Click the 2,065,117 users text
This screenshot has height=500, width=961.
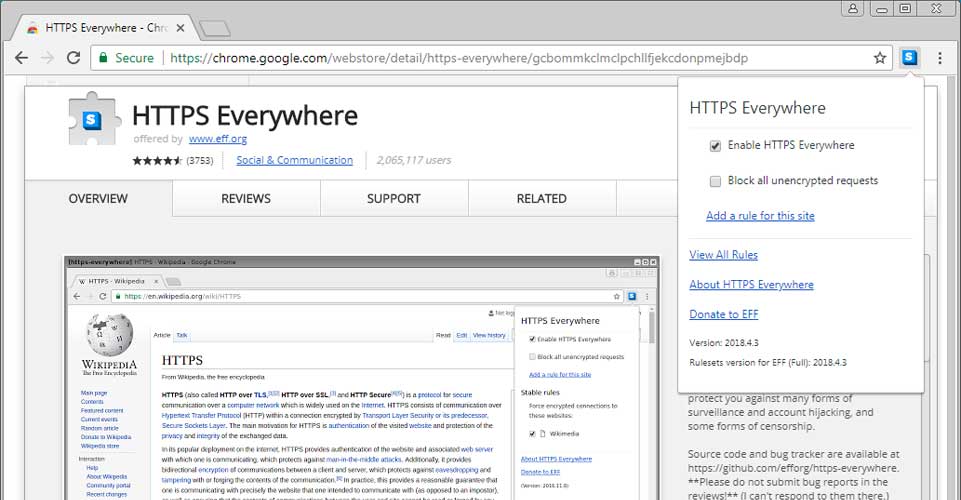click(414, 161)
